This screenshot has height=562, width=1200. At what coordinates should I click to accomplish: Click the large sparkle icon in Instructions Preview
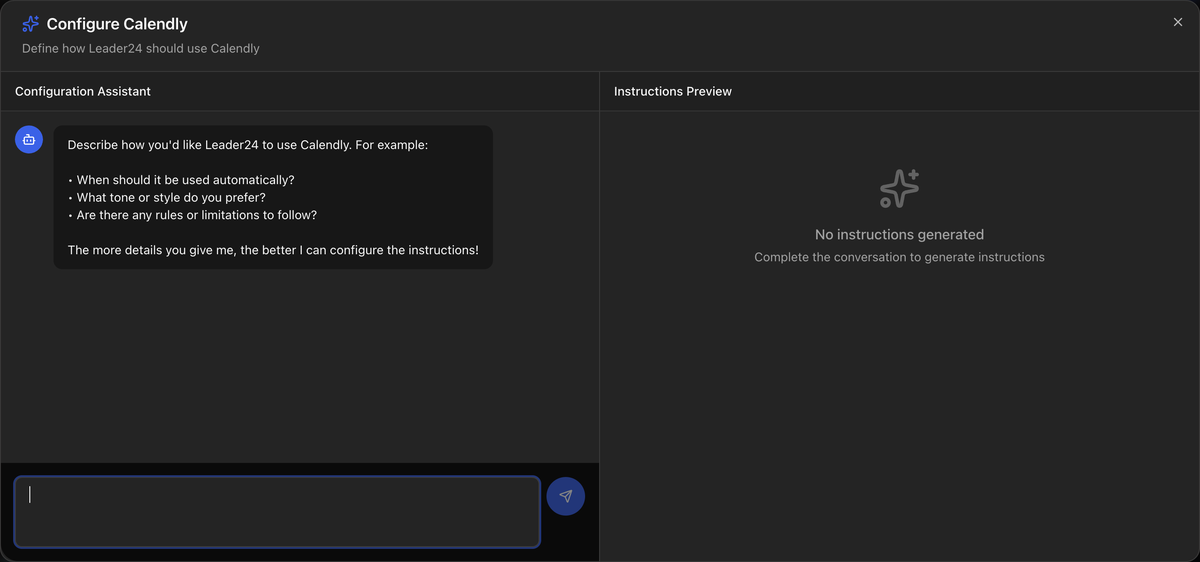[899, 189]
